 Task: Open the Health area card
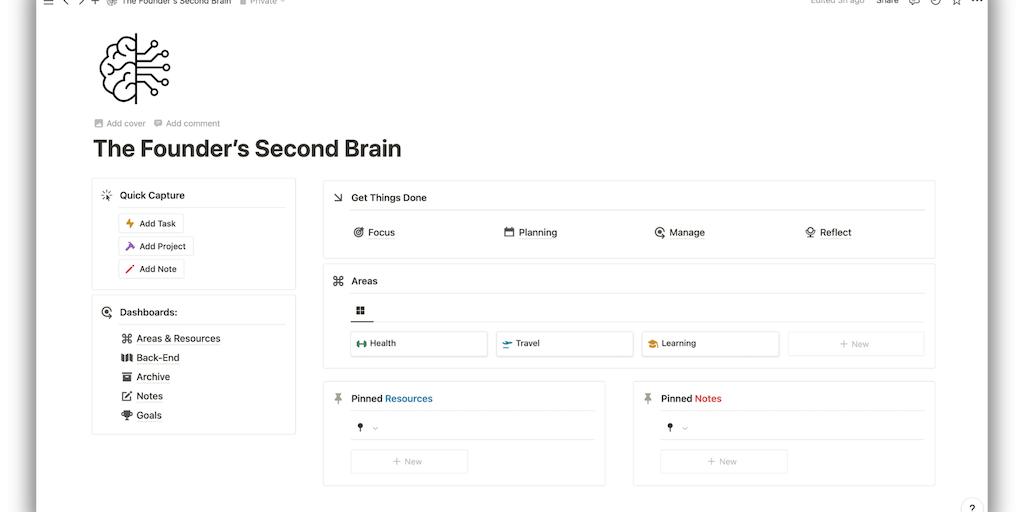coord(419,344)
